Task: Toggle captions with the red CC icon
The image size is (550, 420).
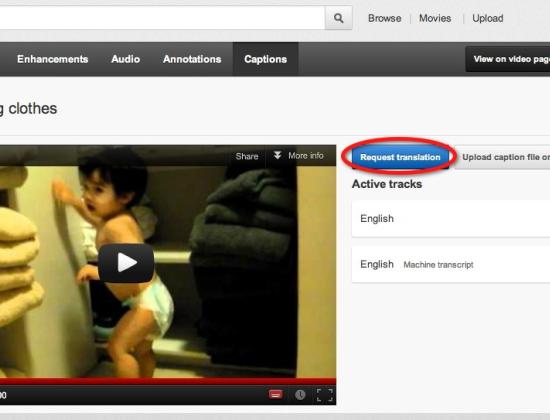Action: (x=276, y=395)
